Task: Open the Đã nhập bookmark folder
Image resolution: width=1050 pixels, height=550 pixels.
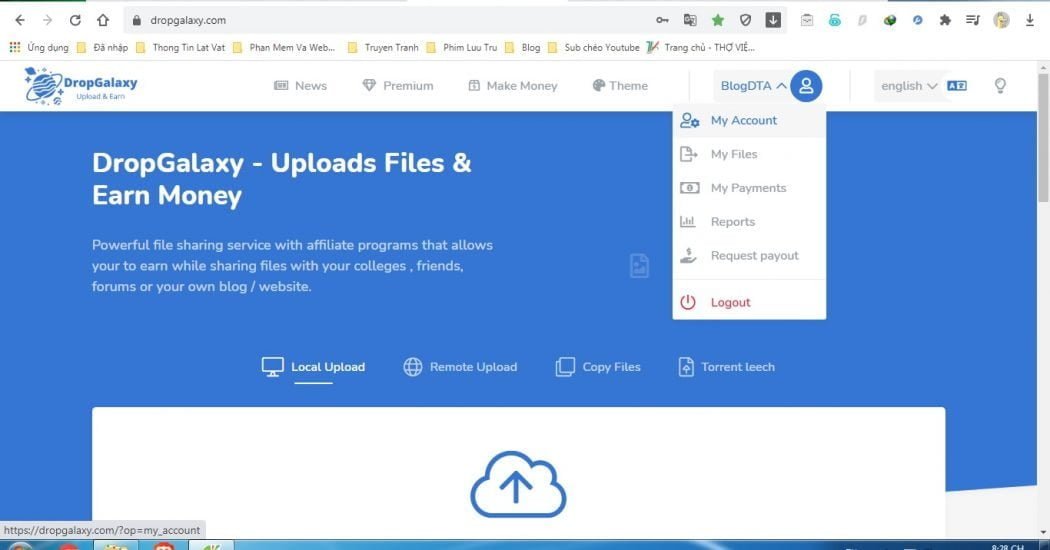Action: pyautogui.click(x=102, y=48)
